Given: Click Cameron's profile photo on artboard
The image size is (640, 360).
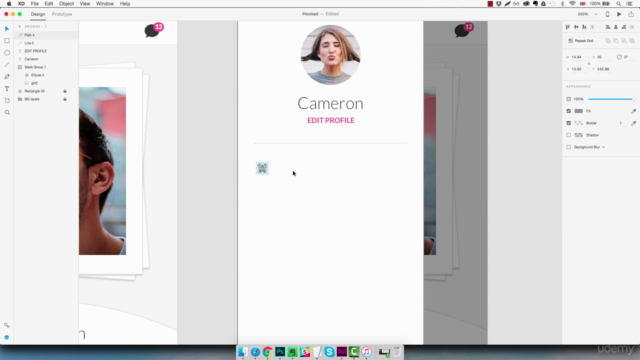Looking at the screenshot, I should pyautogui.click(x=331, y=55).
